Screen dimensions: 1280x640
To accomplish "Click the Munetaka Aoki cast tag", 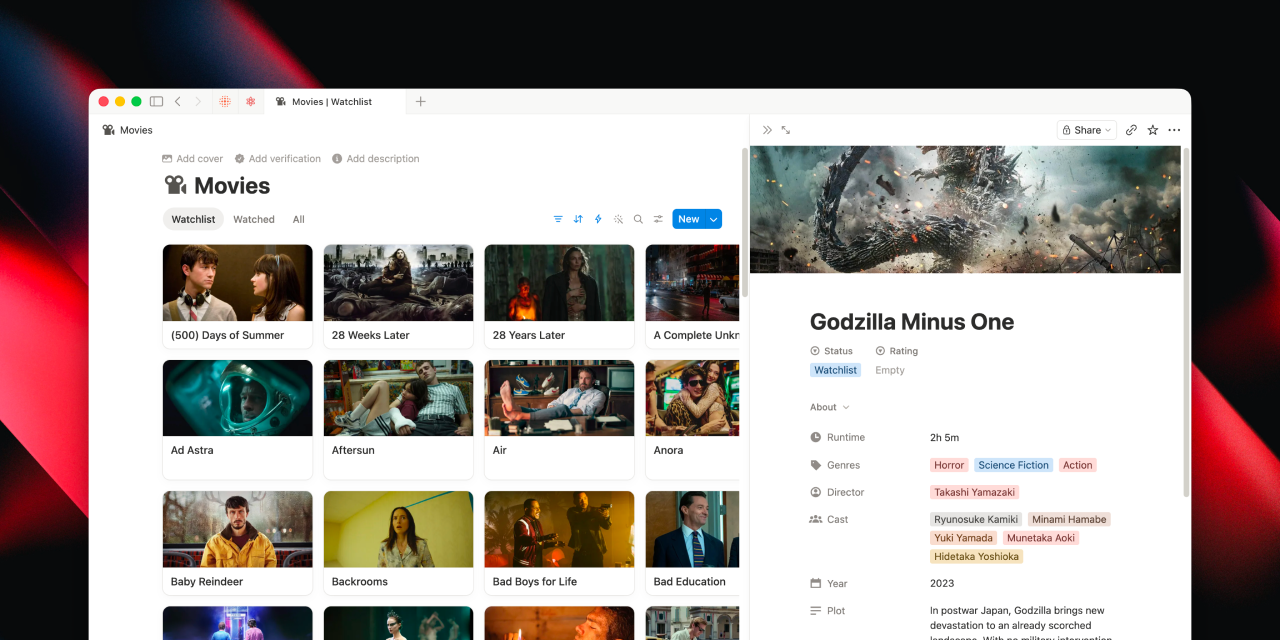I will pos(1041,538).
